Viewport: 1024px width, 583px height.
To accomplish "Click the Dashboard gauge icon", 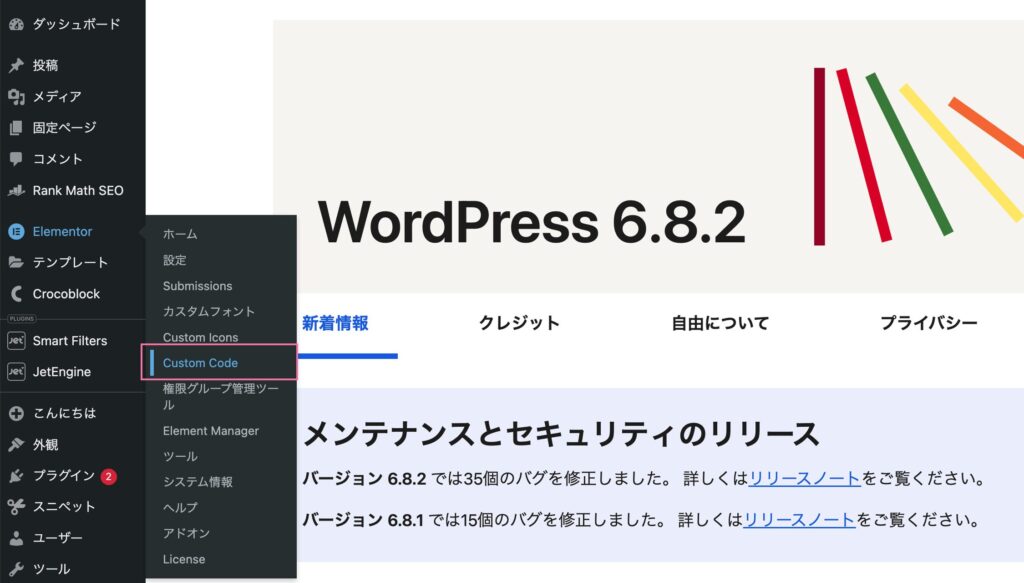I will (x=16, y=24).
